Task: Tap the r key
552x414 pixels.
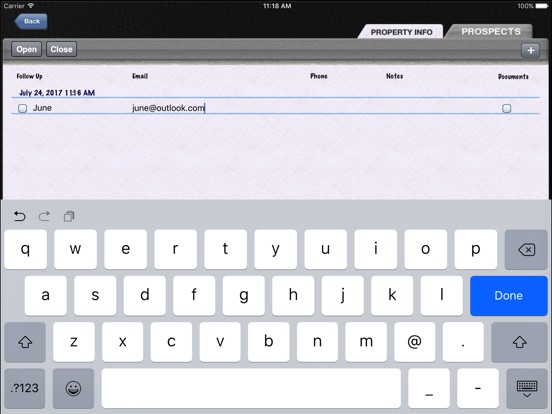Action: pos(175,250)
